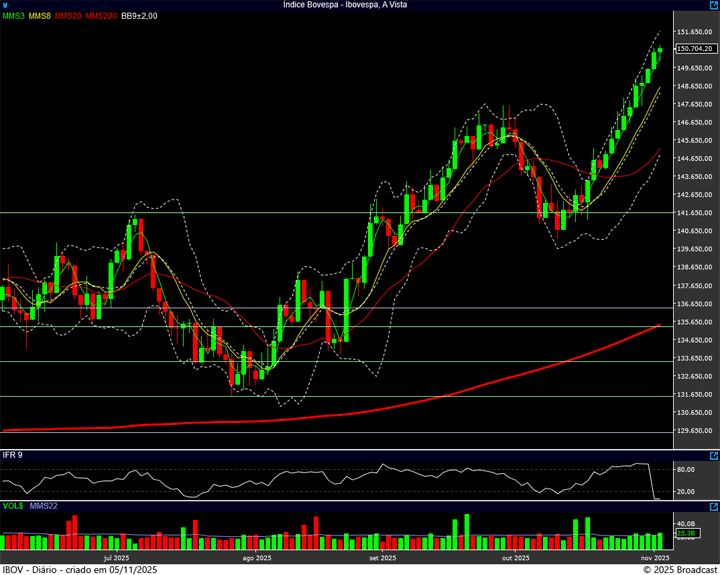Open the VOL$ volume indicator label

click(x=13, y=507)
